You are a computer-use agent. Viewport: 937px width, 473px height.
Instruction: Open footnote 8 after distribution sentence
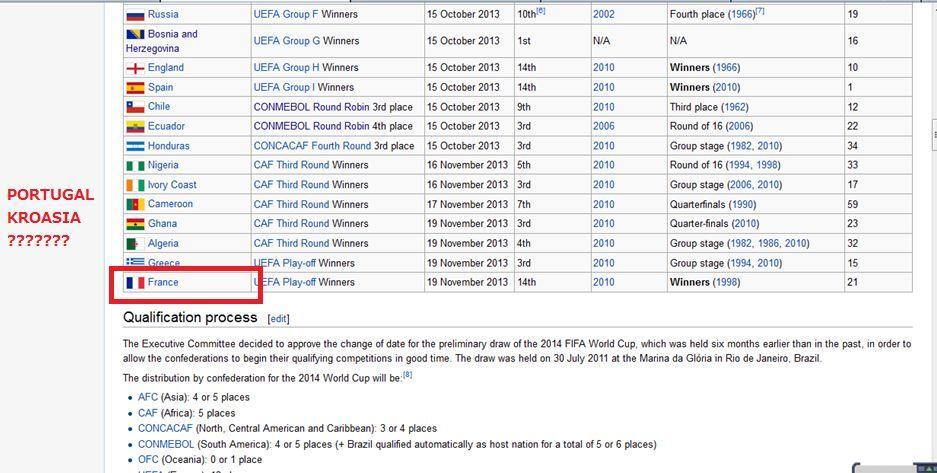[x=408, y=375]
